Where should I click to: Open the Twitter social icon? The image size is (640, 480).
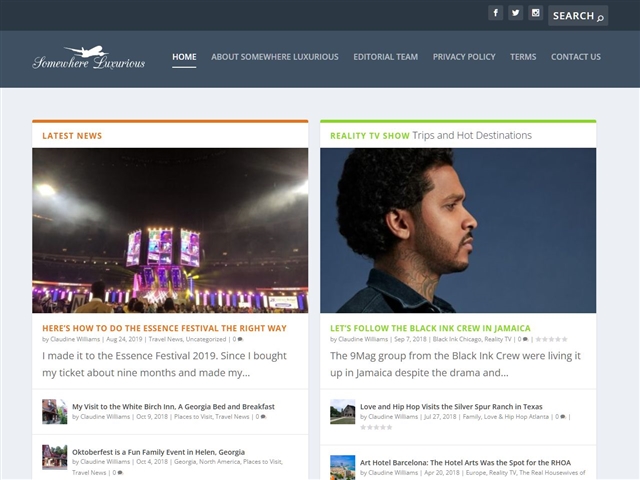[515, 13]
